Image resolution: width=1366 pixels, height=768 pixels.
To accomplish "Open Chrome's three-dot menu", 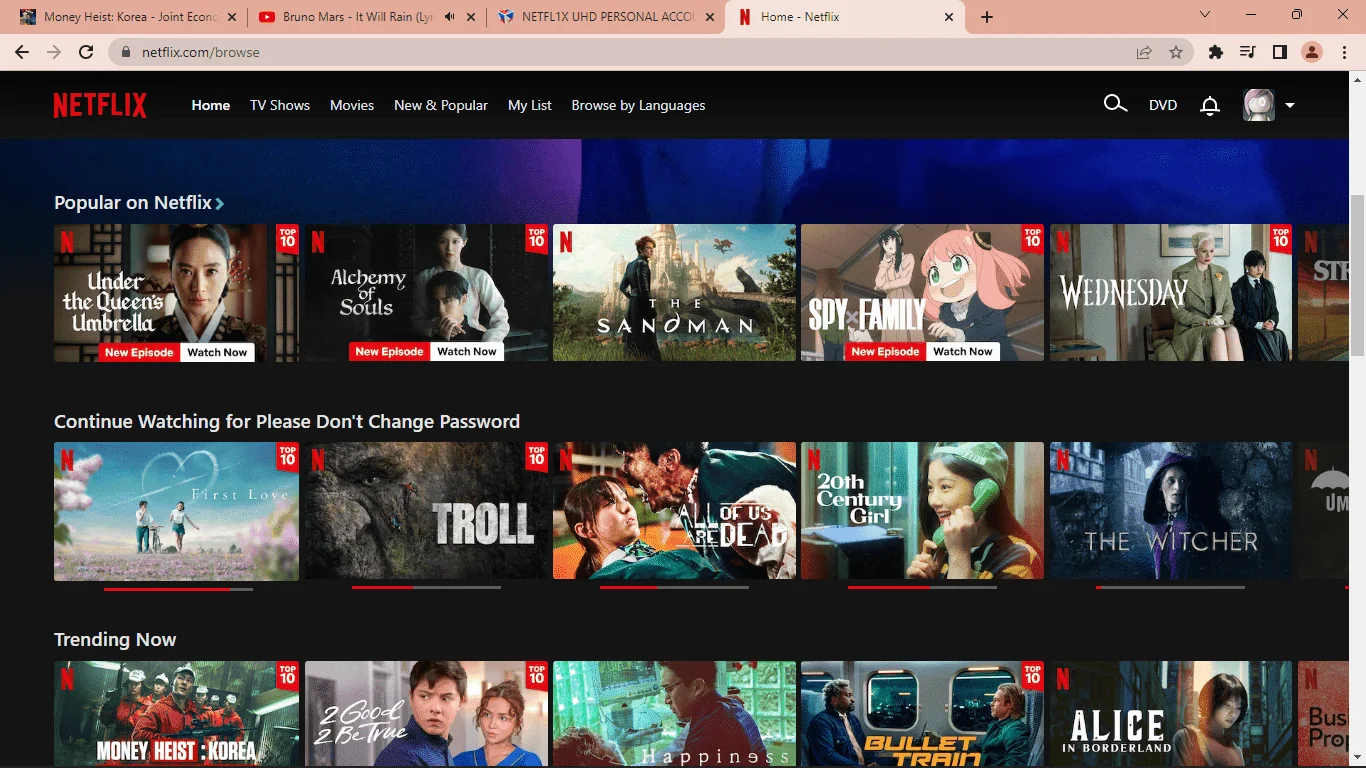I will pos(1343,52).
